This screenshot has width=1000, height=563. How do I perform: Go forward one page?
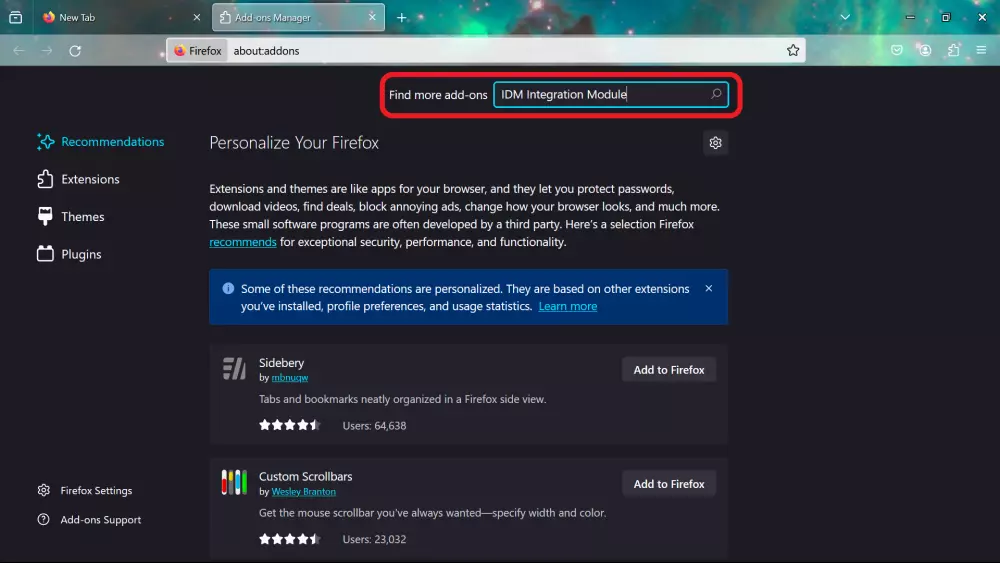47,50
